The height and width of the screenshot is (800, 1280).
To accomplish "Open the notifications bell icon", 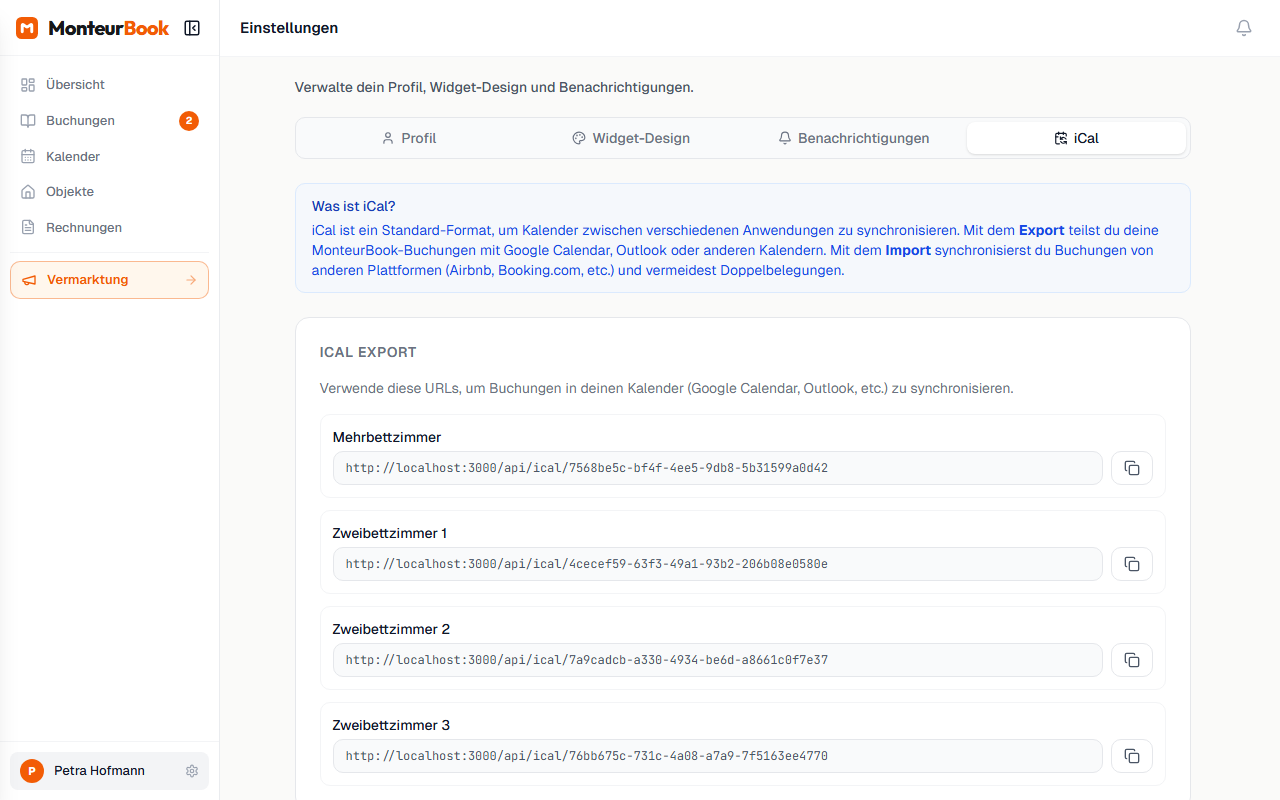I will point(1243,28).
